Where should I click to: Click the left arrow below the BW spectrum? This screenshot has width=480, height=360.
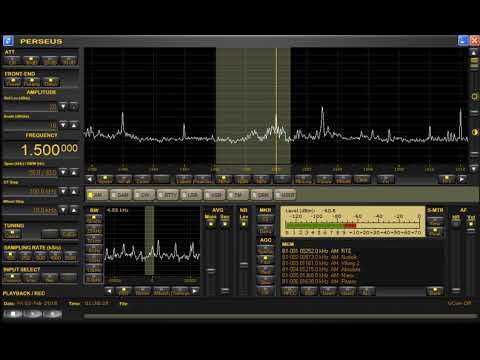pyautogui.click(x=109, y=291)
